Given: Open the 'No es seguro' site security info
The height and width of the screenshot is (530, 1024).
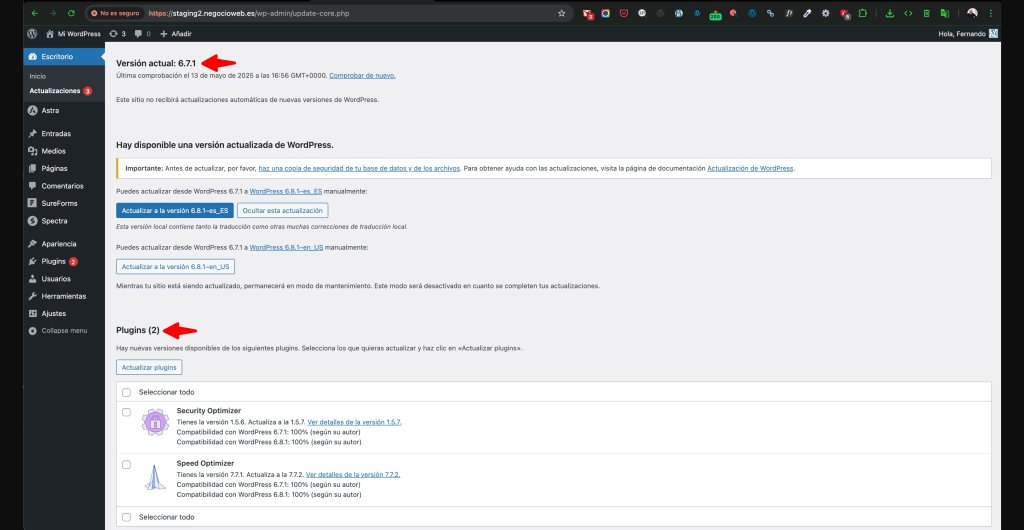Looking at the screenshot, I should tap(115, 13).
